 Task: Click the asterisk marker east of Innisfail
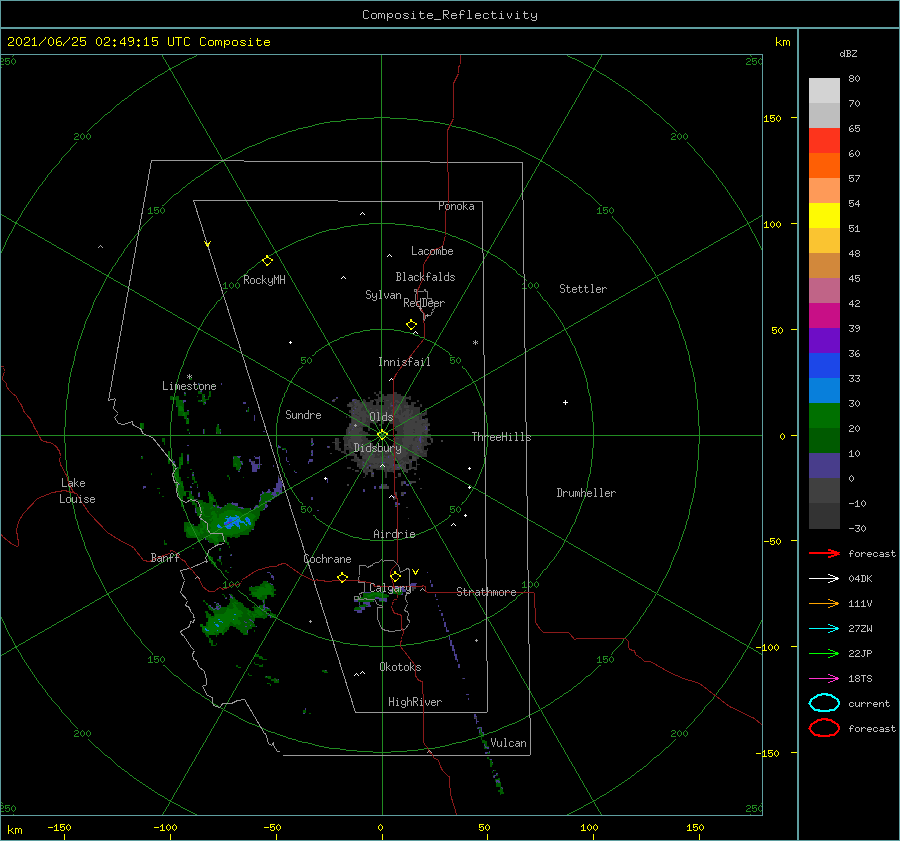(475, 343)
